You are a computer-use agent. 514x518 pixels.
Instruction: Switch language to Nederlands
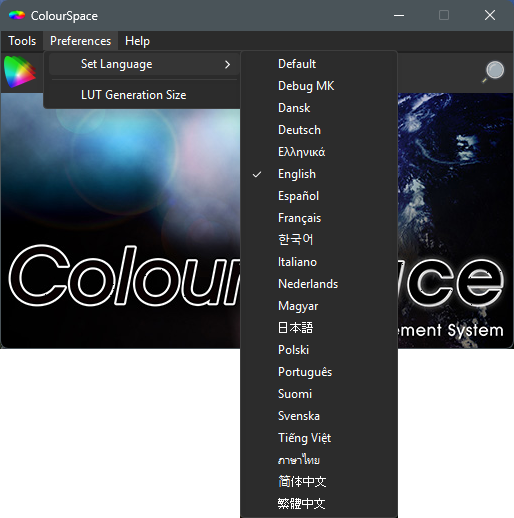319,284
